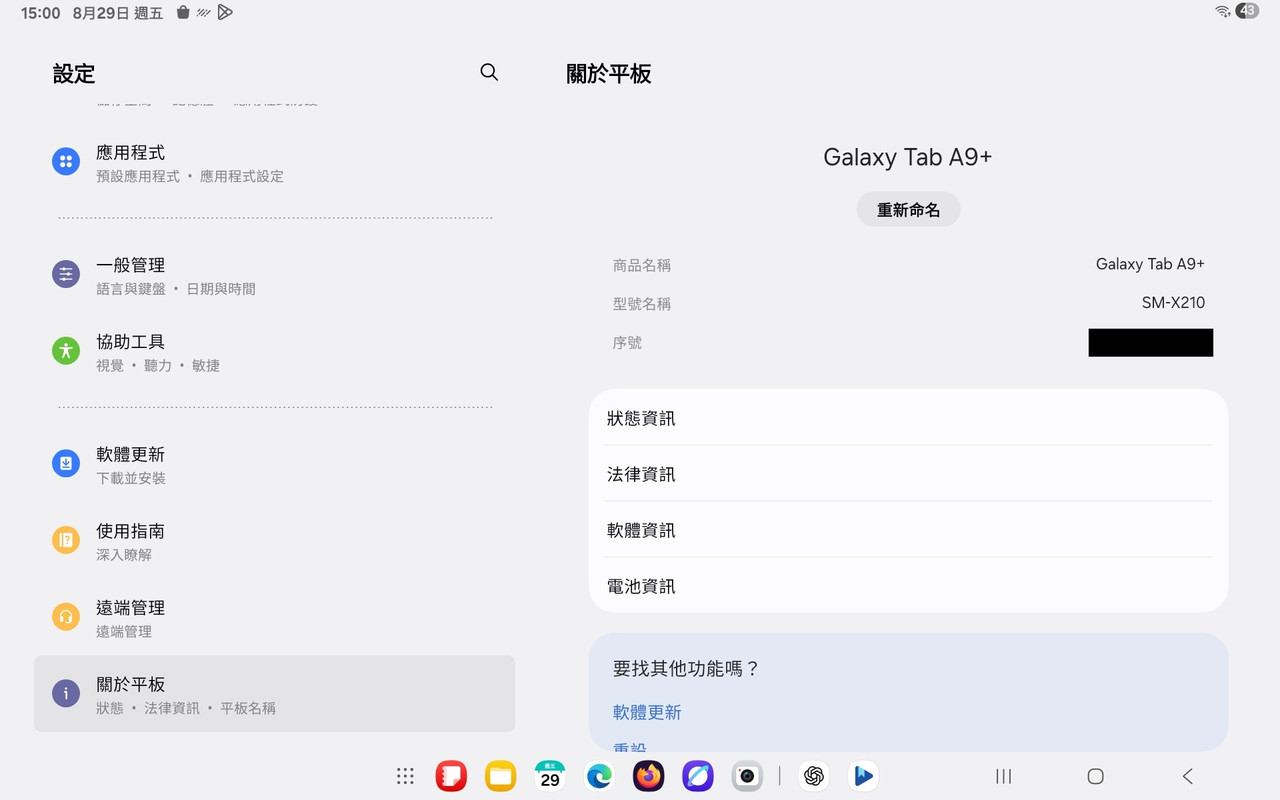Open the Calendar app showing 29
Image resolution: width=1280 pixels, height=800 pixels.
[x=550, y=776]
